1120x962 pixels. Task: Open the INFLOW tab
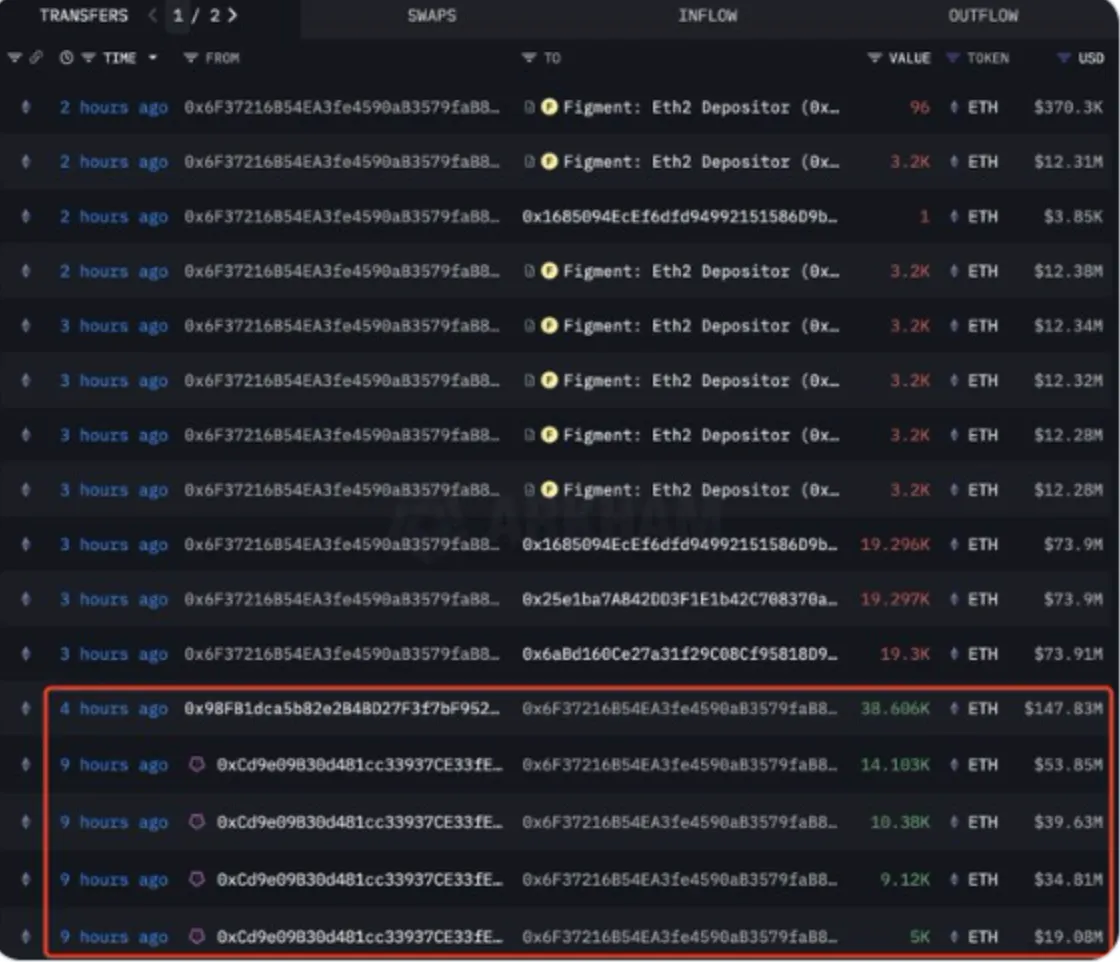(709, 15)
